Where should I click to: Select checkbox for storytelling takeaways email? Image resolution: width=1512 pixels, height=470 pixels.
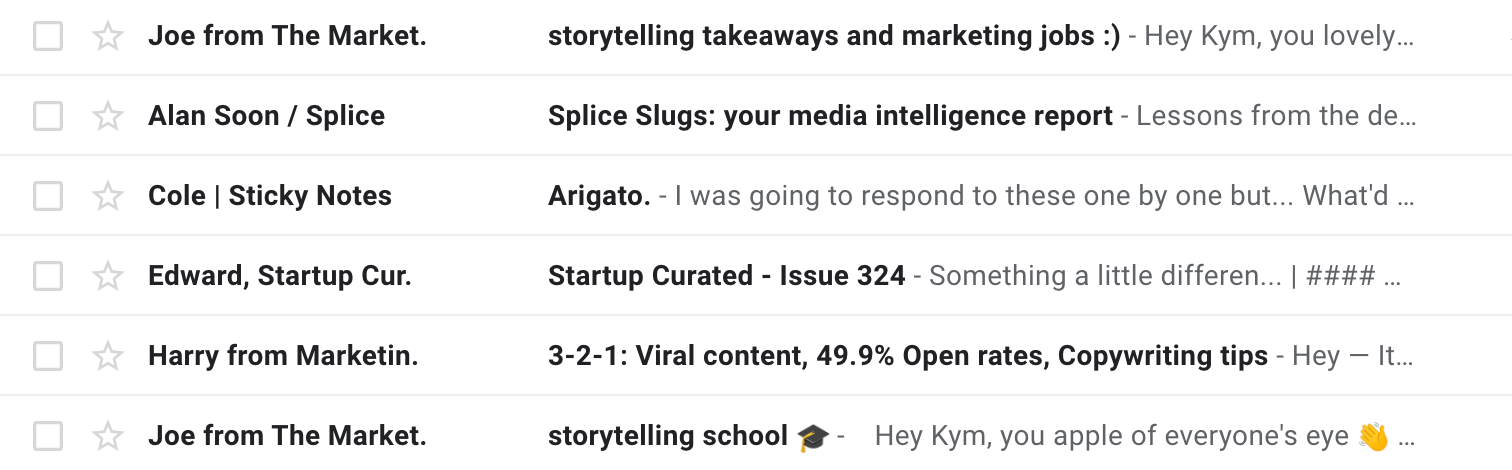(x=48, y=37)
